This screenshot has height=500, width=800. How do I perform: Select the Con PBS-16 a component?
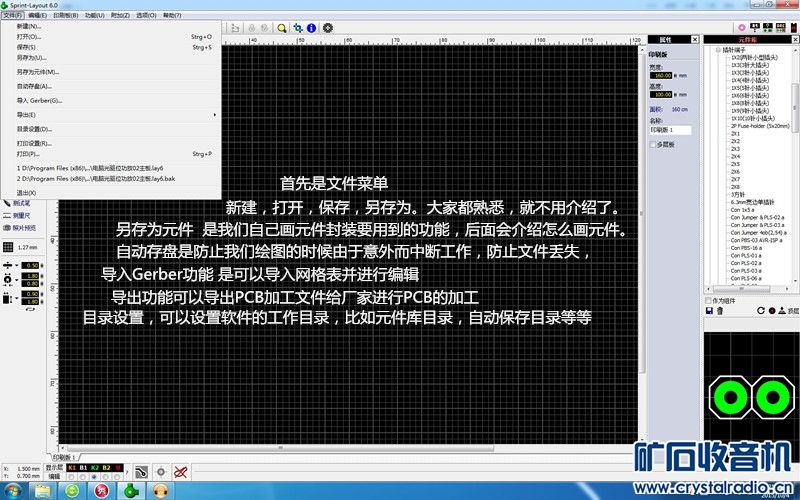click(x=746, y=247)
